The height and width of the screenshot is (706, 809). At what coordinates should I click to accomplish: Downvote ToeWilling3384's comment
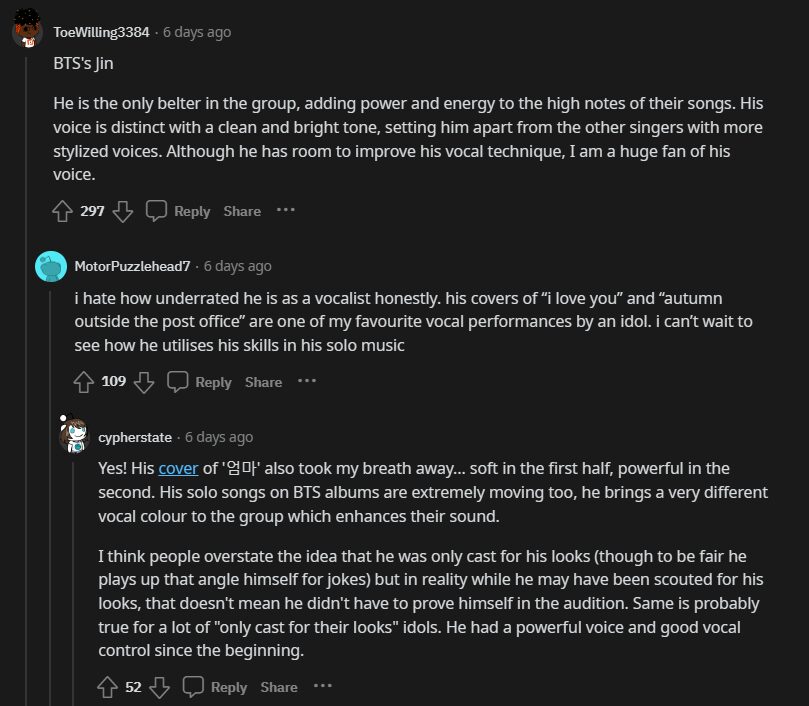123,211
